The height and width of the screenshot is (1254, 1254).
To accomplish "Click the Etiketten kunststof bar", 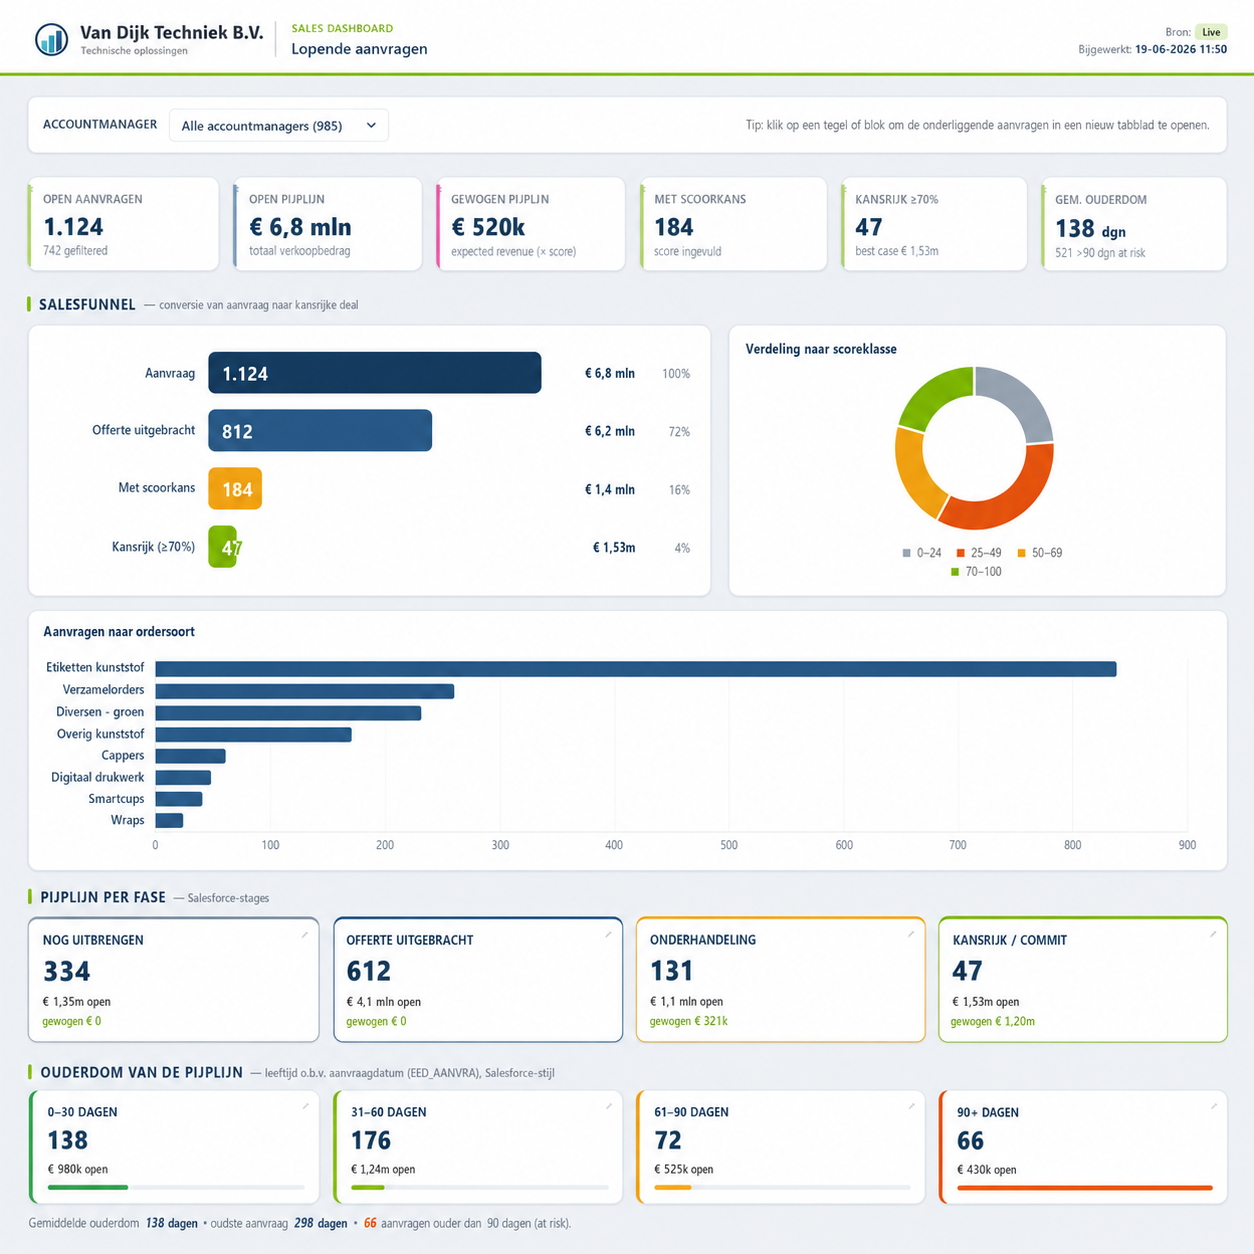I will [x=636, y=669].
